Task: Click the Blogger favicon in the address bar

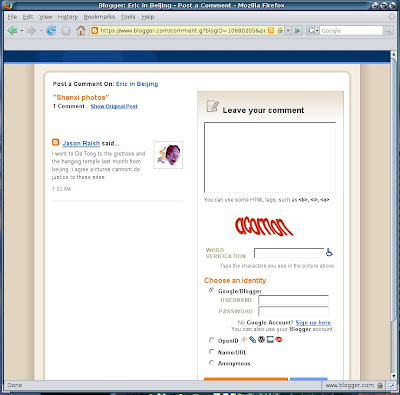Action: coord(95,31)
